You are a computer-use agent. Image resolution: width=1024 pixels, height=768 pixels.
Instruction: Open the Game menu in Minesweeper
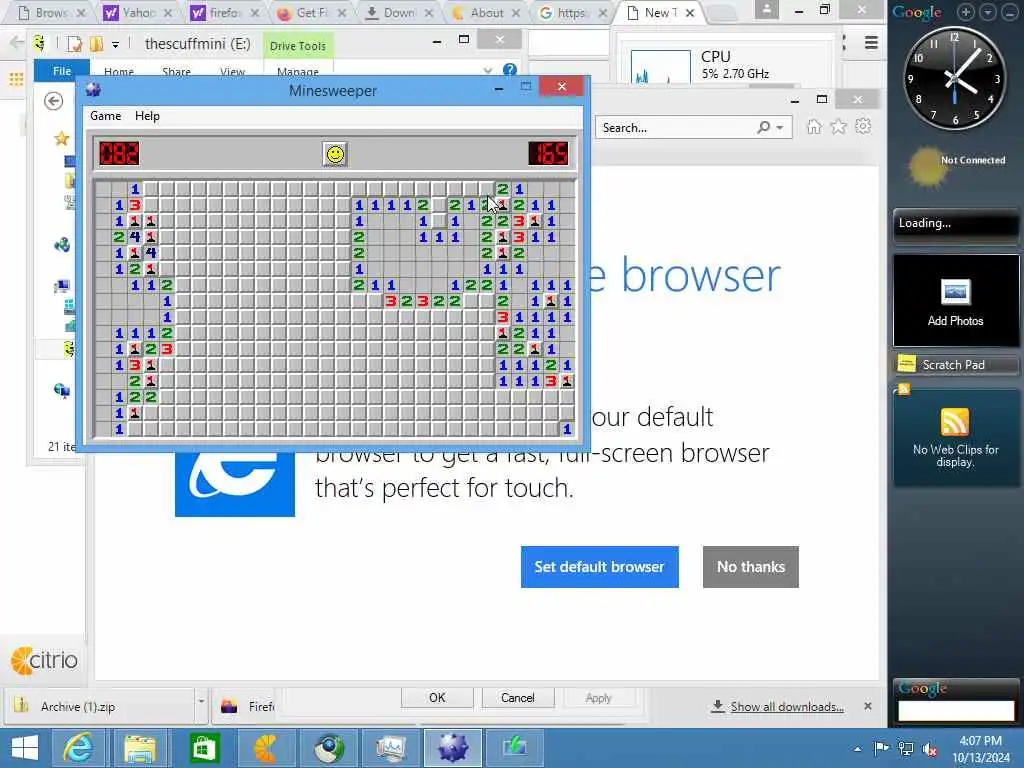(x=105, y=116)
